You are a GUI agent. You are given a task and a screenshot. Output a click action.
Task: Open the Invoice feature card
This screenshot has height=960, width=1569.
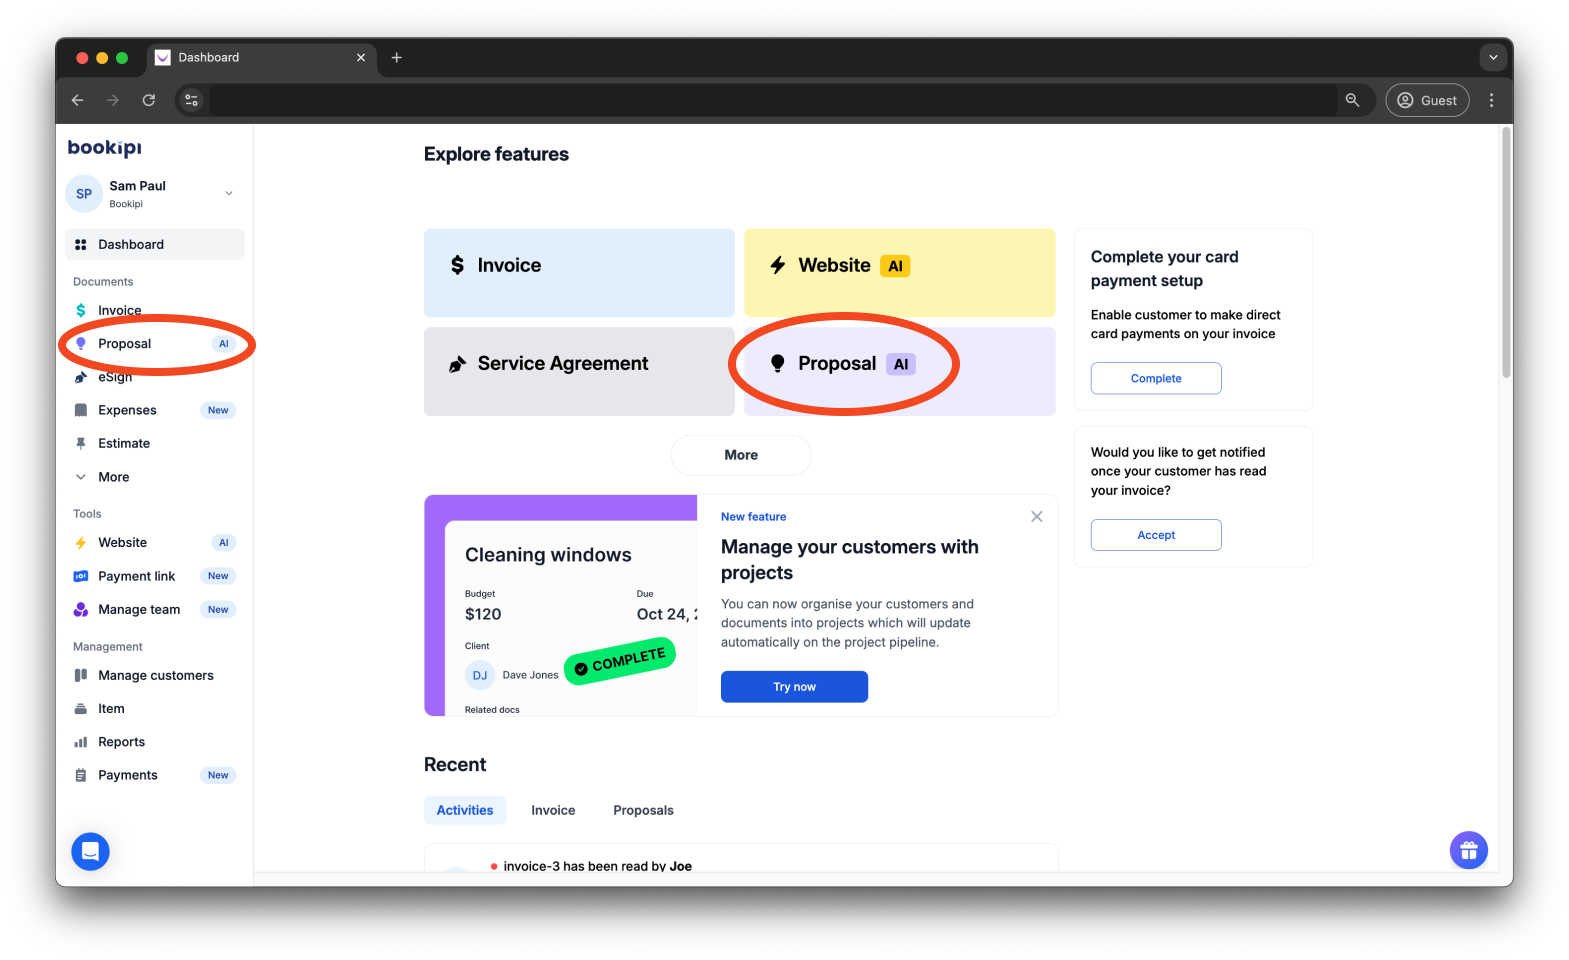579,273
